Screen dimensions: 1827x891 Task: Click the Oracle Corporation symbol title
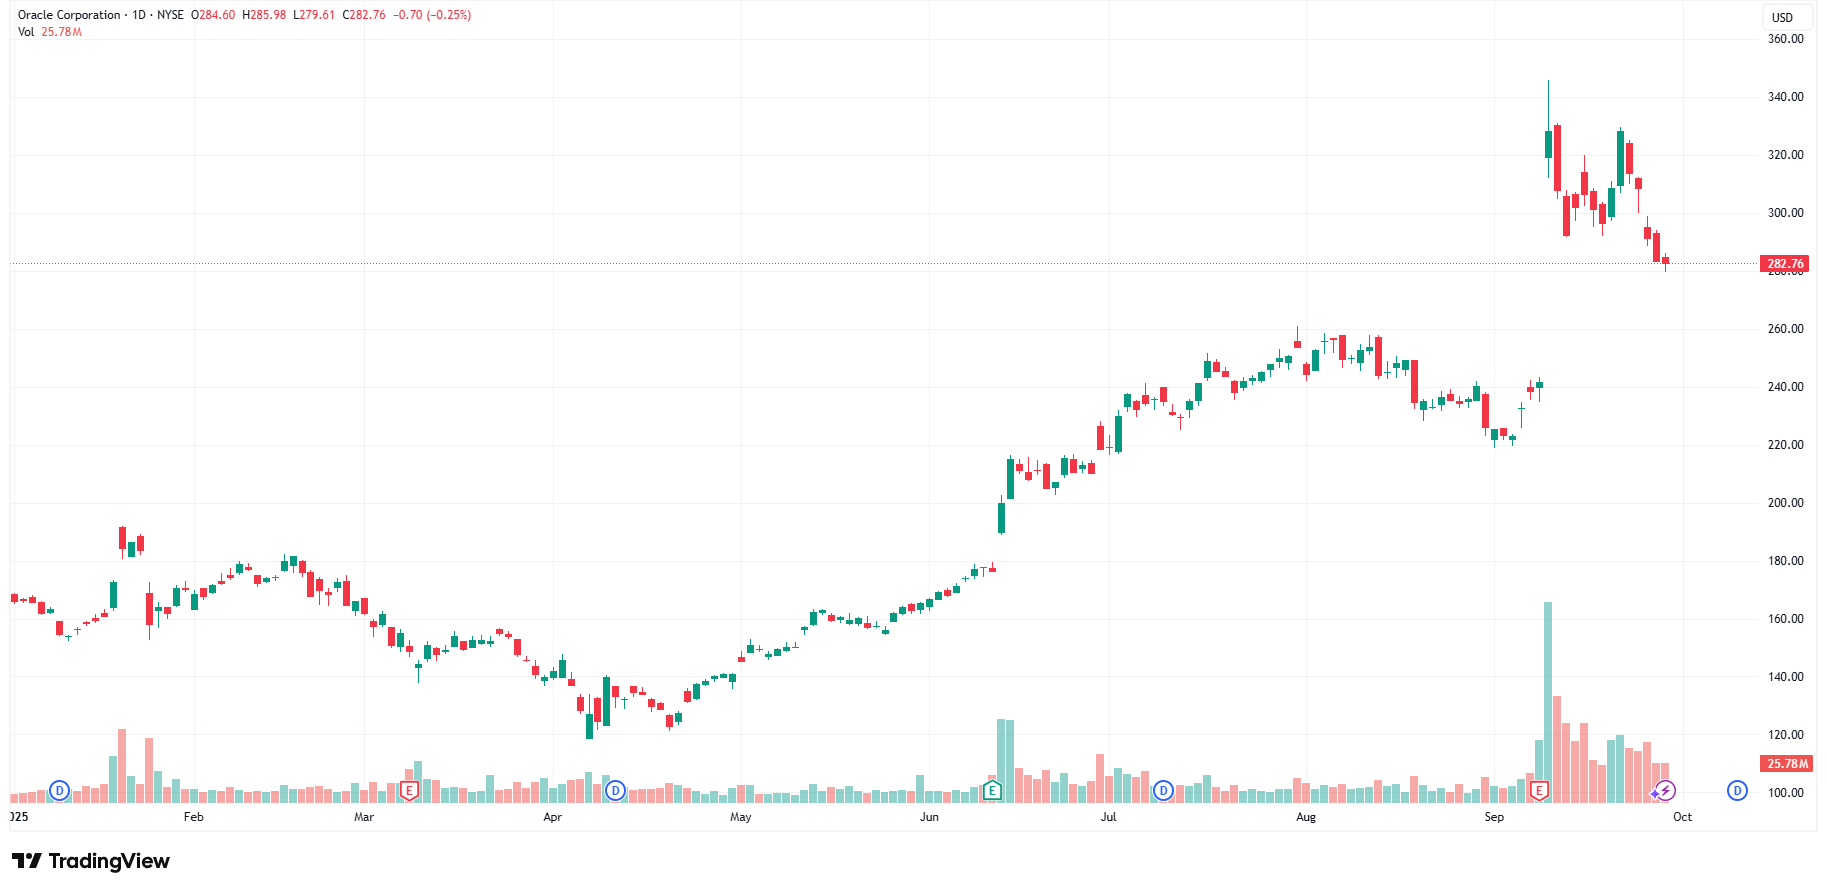69,15
